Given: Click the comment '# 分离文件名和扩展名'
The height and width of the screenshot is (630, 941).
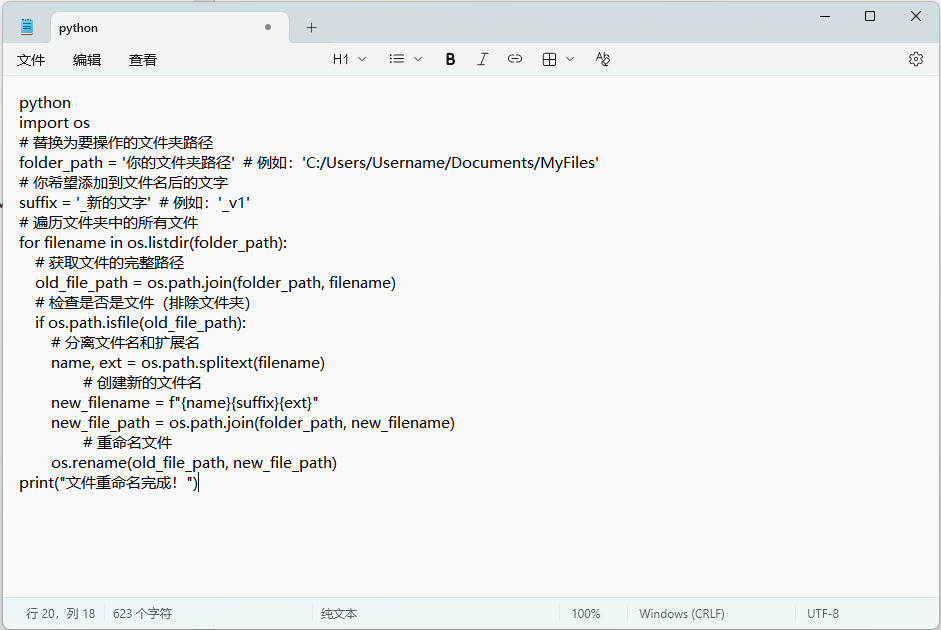Looking at the screenshot, I should pos(125,343).
